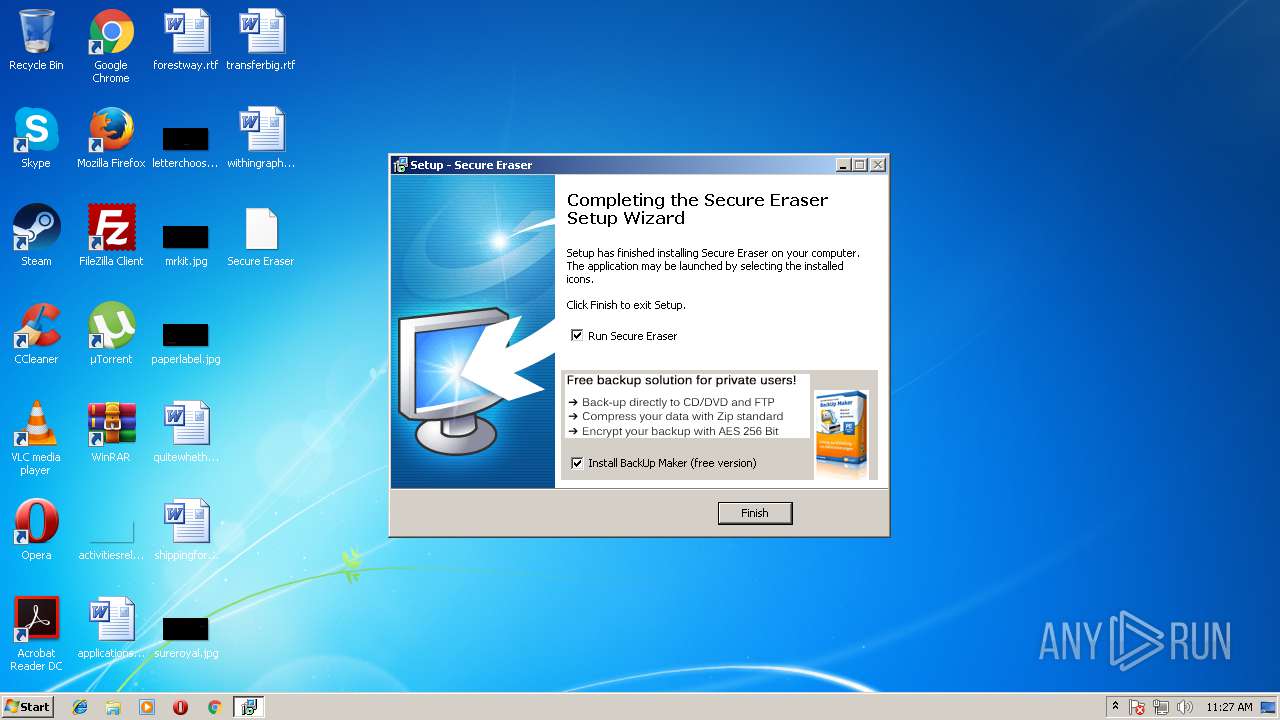Open Internet Explorer from taskbar

(80, 707)
